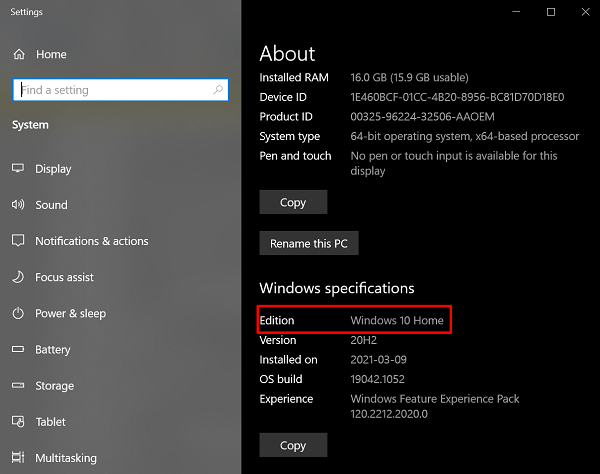
Task: Click the Multitasking icon
Action: coord(18,458)
